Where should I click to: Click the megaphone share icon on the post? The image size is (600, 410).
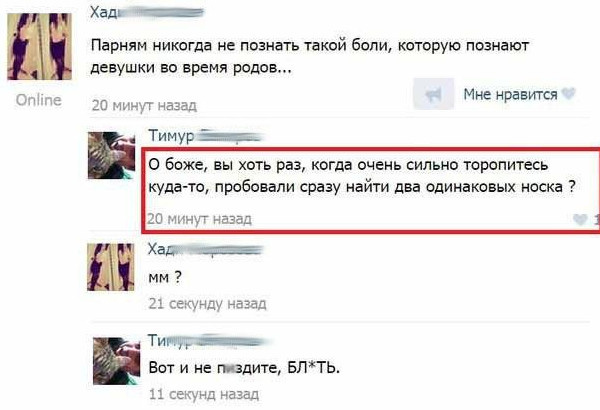[434, 94]
